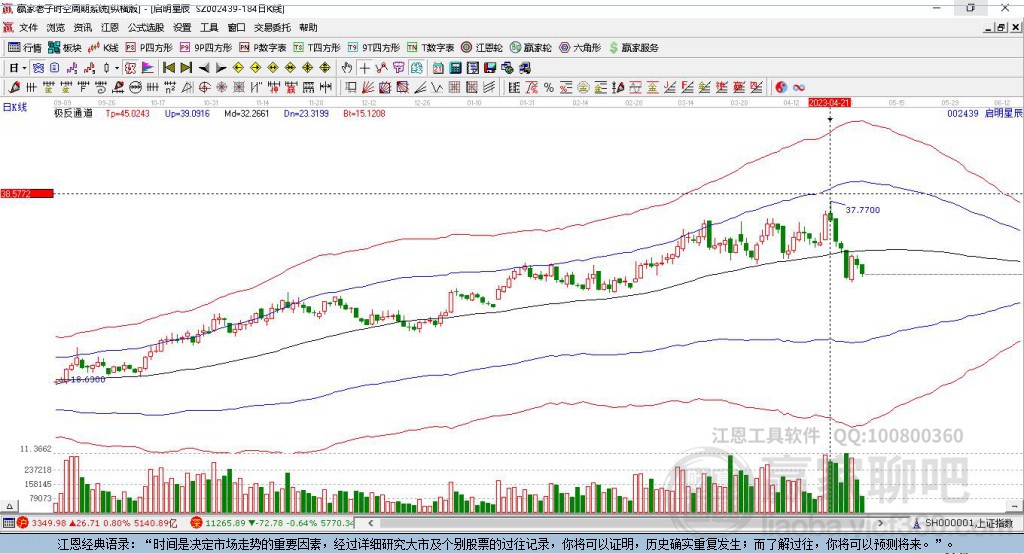Select the red pencil drawing tool
The image size is (1024, 554).
[14, 88]
